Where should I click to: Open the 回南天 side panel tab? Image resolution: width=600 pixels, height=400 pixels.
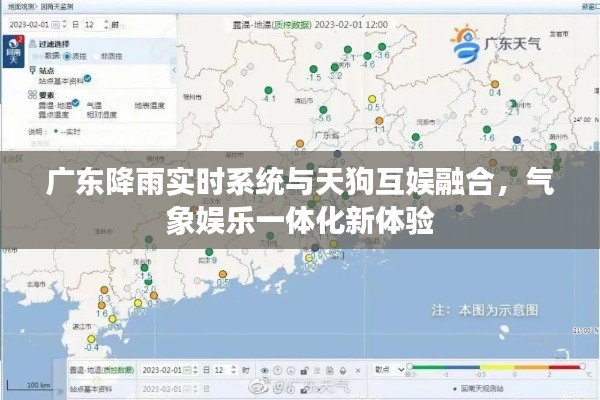coord(13,51)
